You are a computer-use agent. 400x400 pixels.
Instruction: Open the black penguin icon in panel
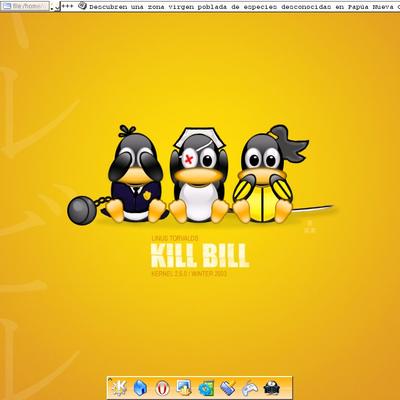click(272, 388)
